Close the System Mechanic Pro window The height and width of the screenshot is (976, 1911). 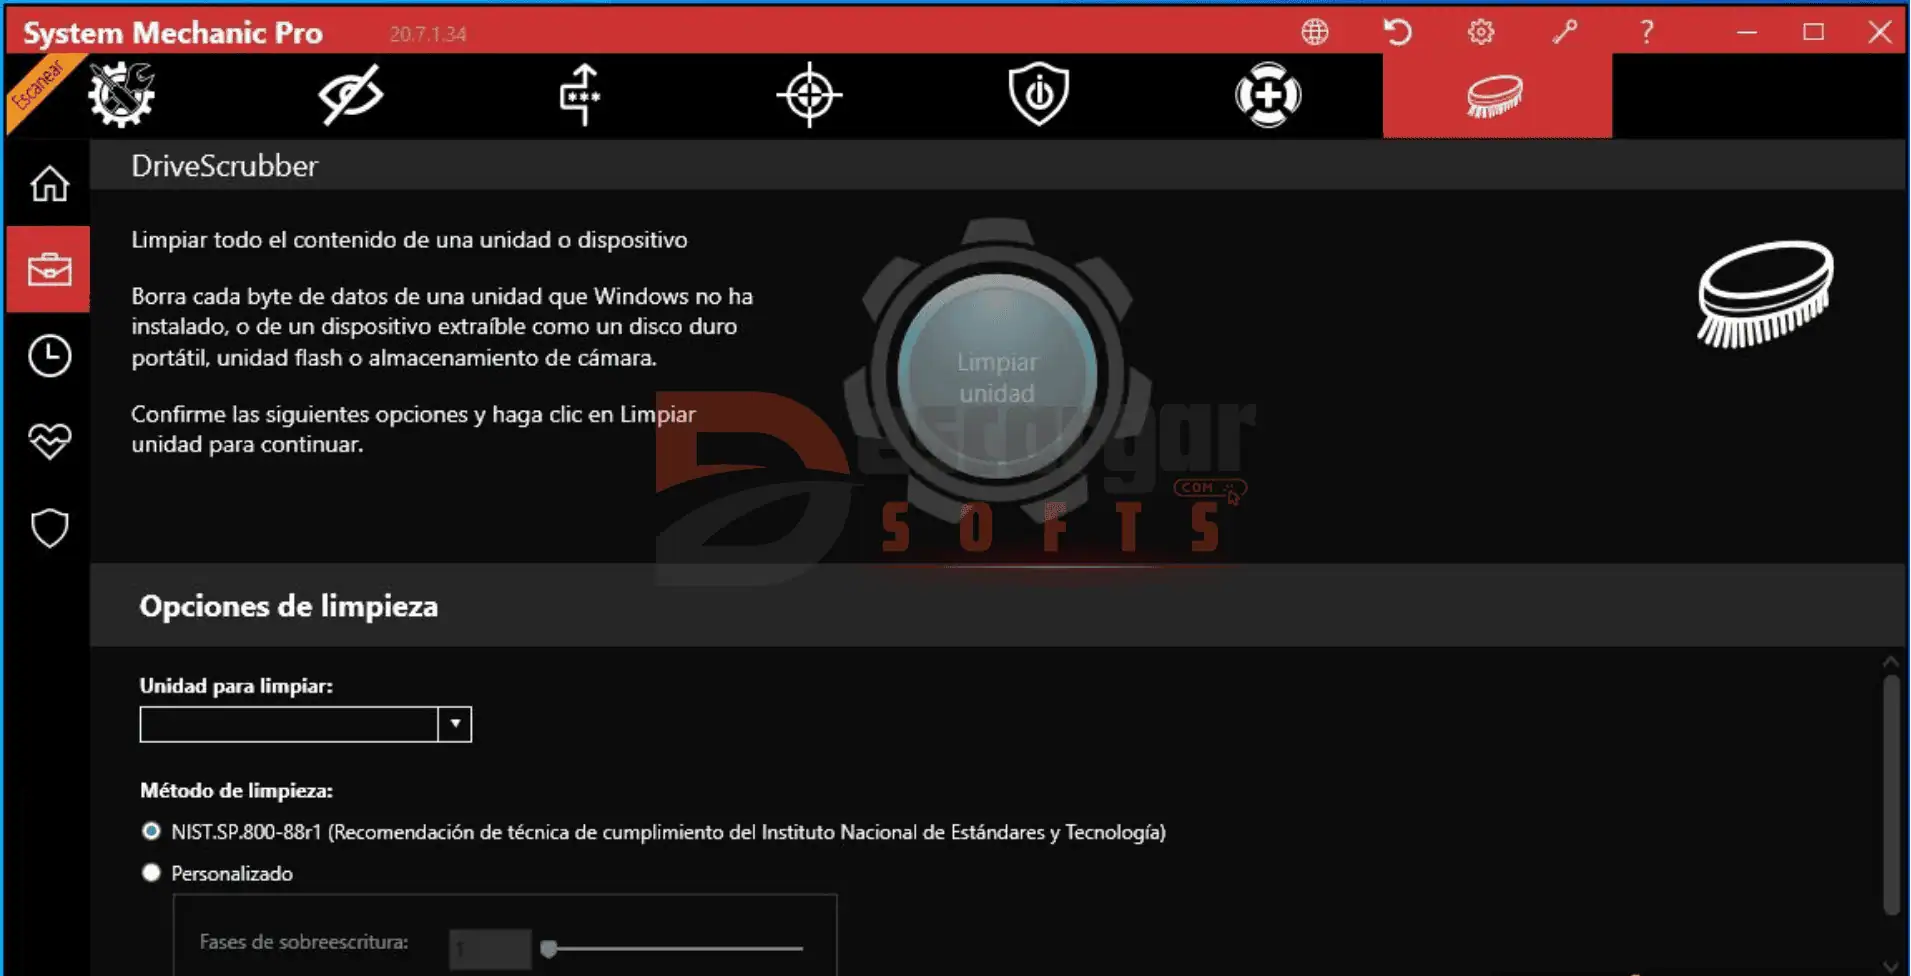(1880, 32)
